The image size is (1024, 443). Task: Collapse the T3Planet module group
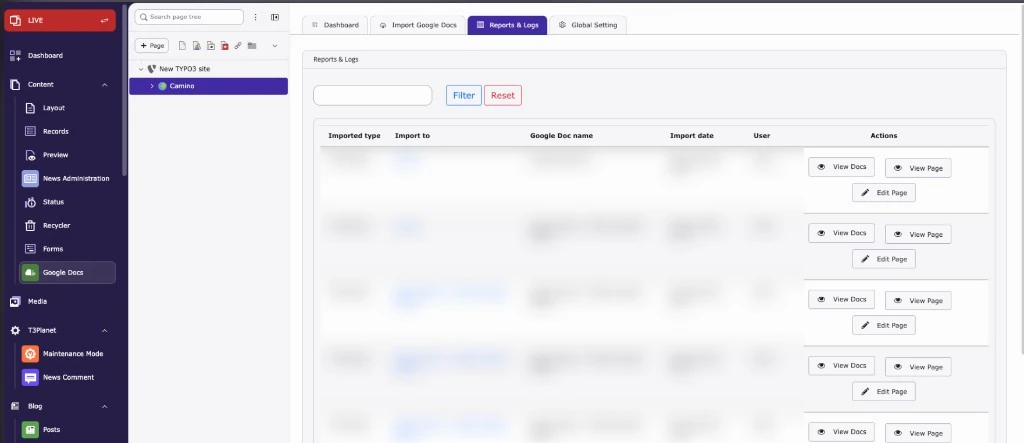[x=104, y=330]
